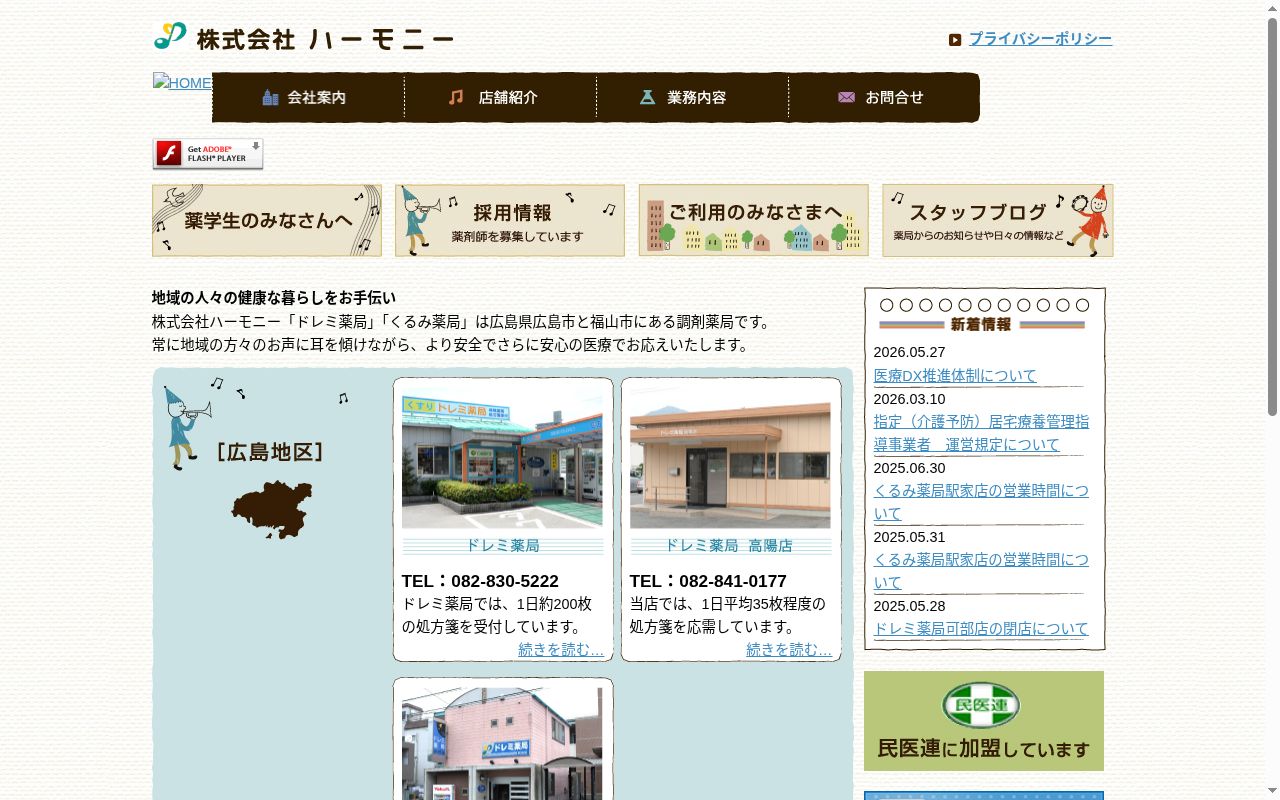Open the ご利用のみなさまへ banner

754,220
